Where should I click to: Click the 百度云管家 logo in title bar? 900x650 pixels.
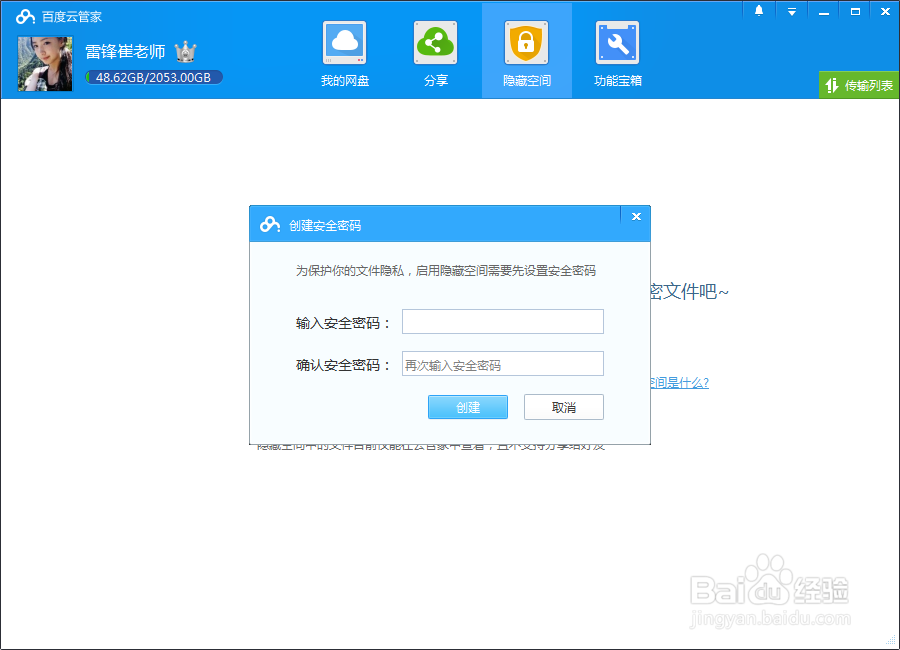(x=25, y=16)
